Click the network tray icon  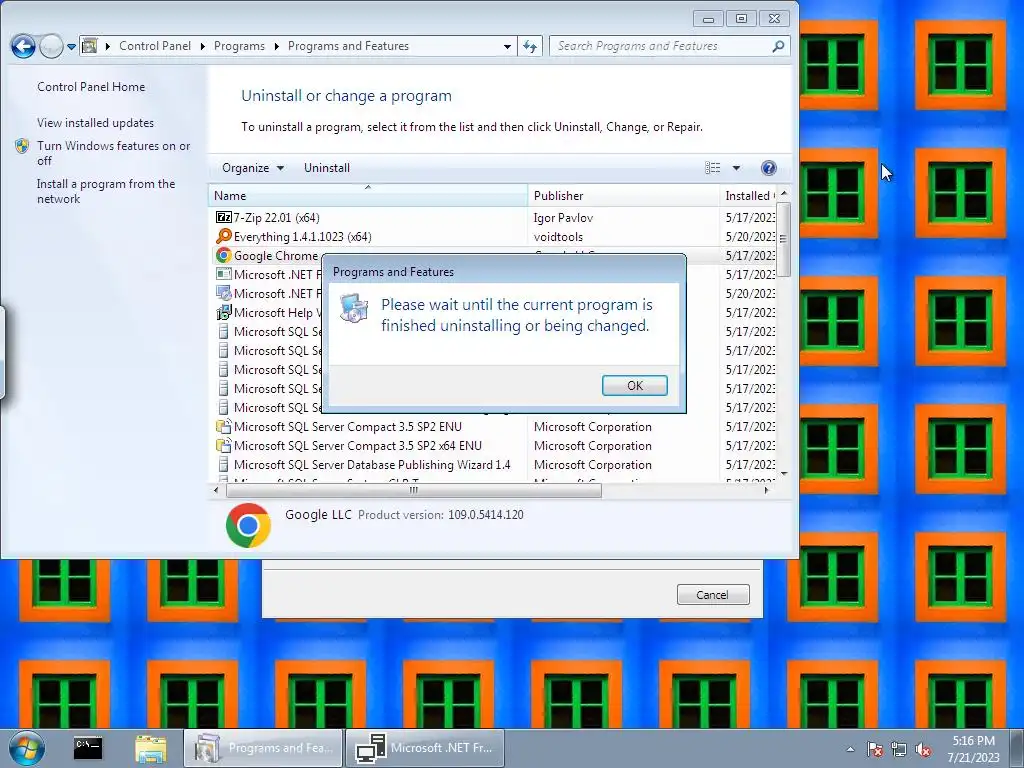point(899,749)
